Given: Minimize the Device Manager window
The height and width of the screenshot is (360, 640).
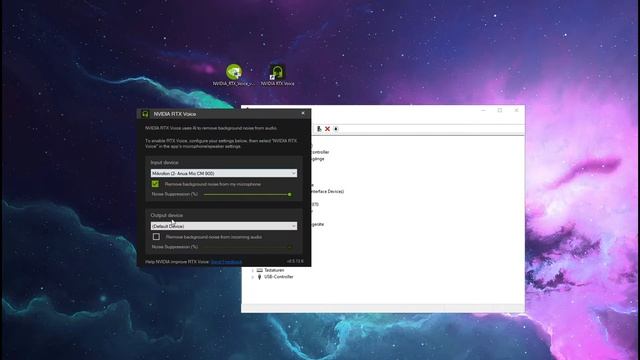Looking at the screenshot, I should tap(483, 110).
